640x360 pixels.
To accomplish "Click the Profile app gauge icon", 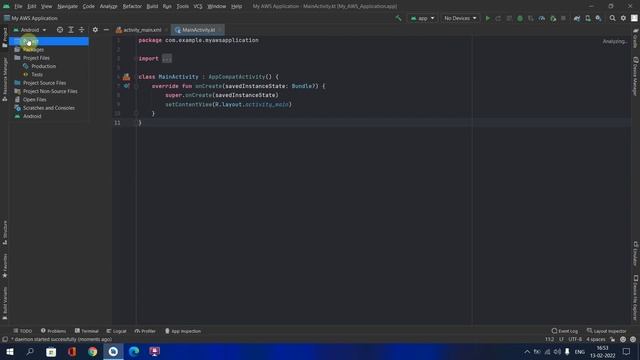I will 542,18.
